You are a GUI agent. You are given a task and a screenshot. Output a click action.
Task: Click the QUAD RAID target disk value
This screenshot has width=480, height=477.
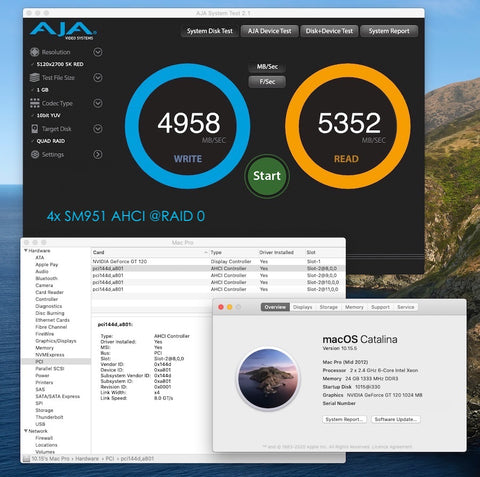pyautogui.click(x=51, y=141)
